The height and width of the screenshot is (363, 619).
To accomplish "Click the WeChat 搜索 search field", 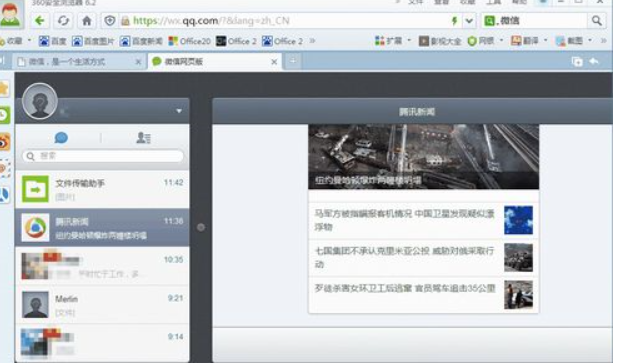I will pyautogui.click(x=103, y=156).
